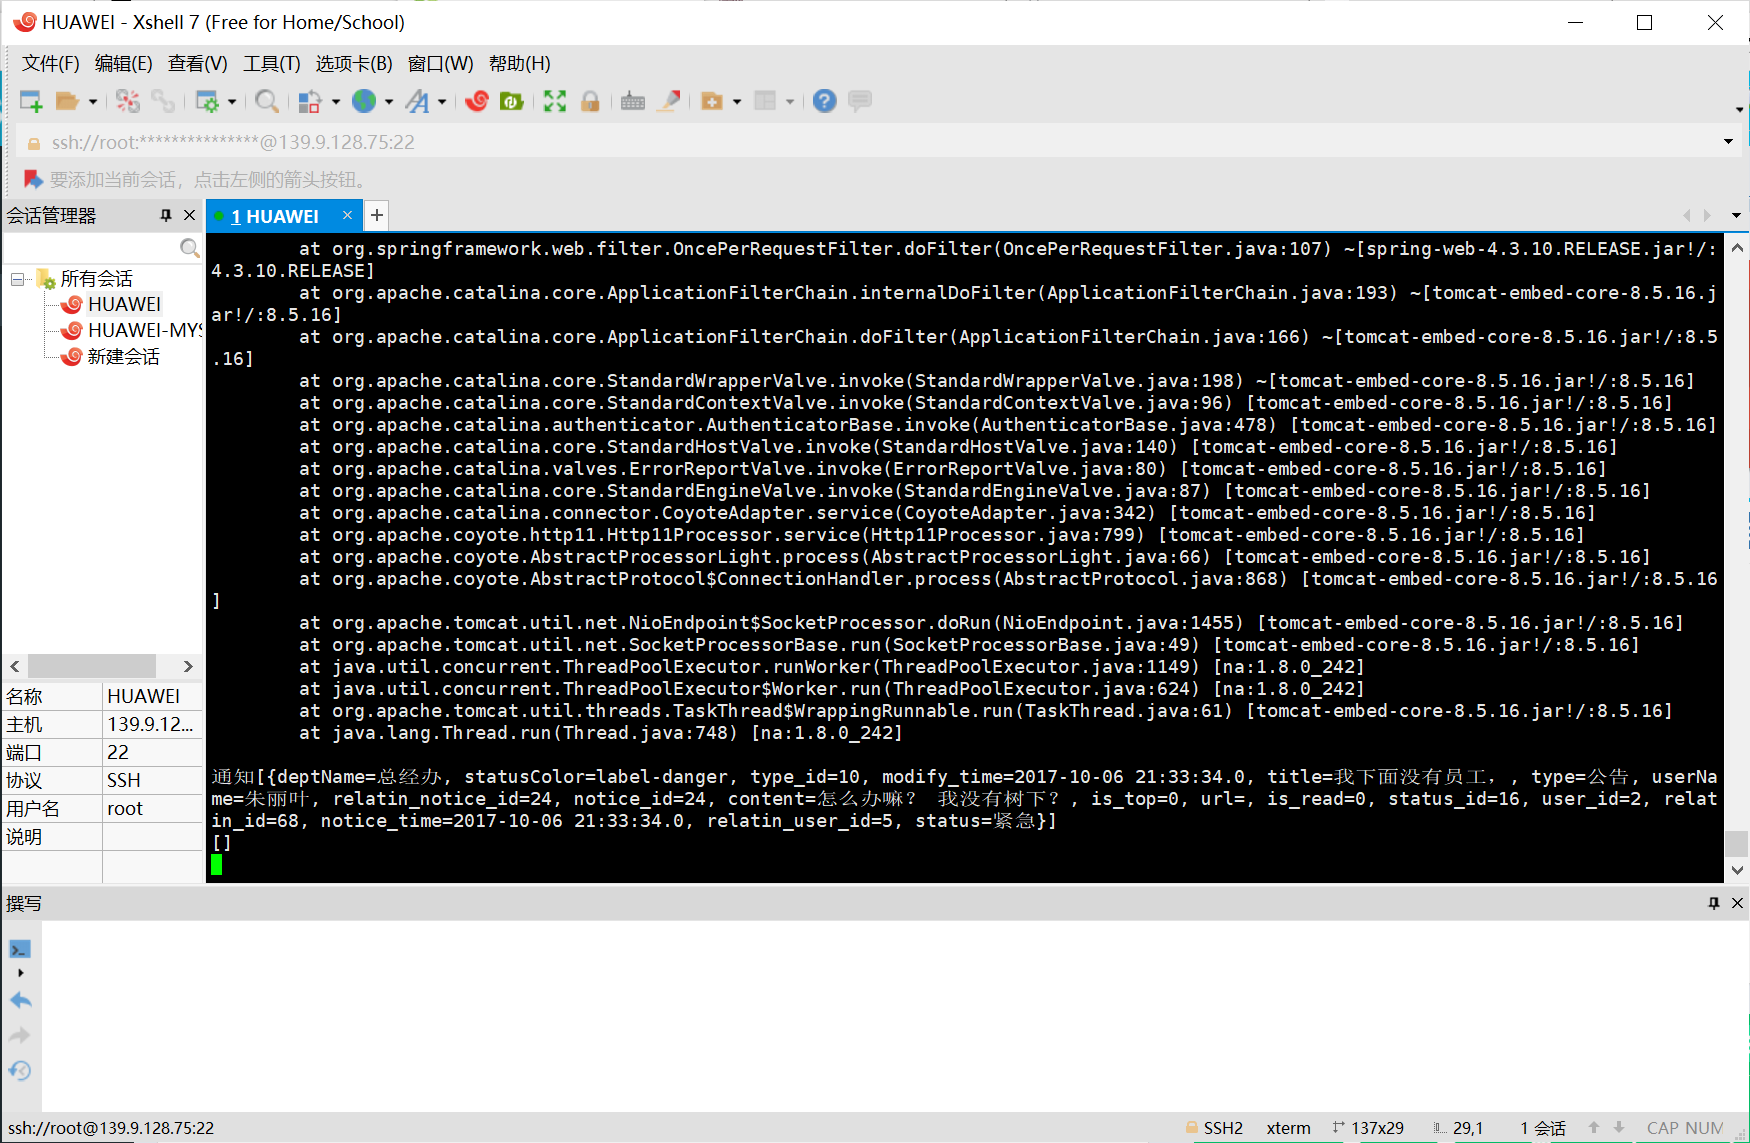Expand dropdown next to properties gear icon
Screen dimensions: 1750x1143
point(232,101)
